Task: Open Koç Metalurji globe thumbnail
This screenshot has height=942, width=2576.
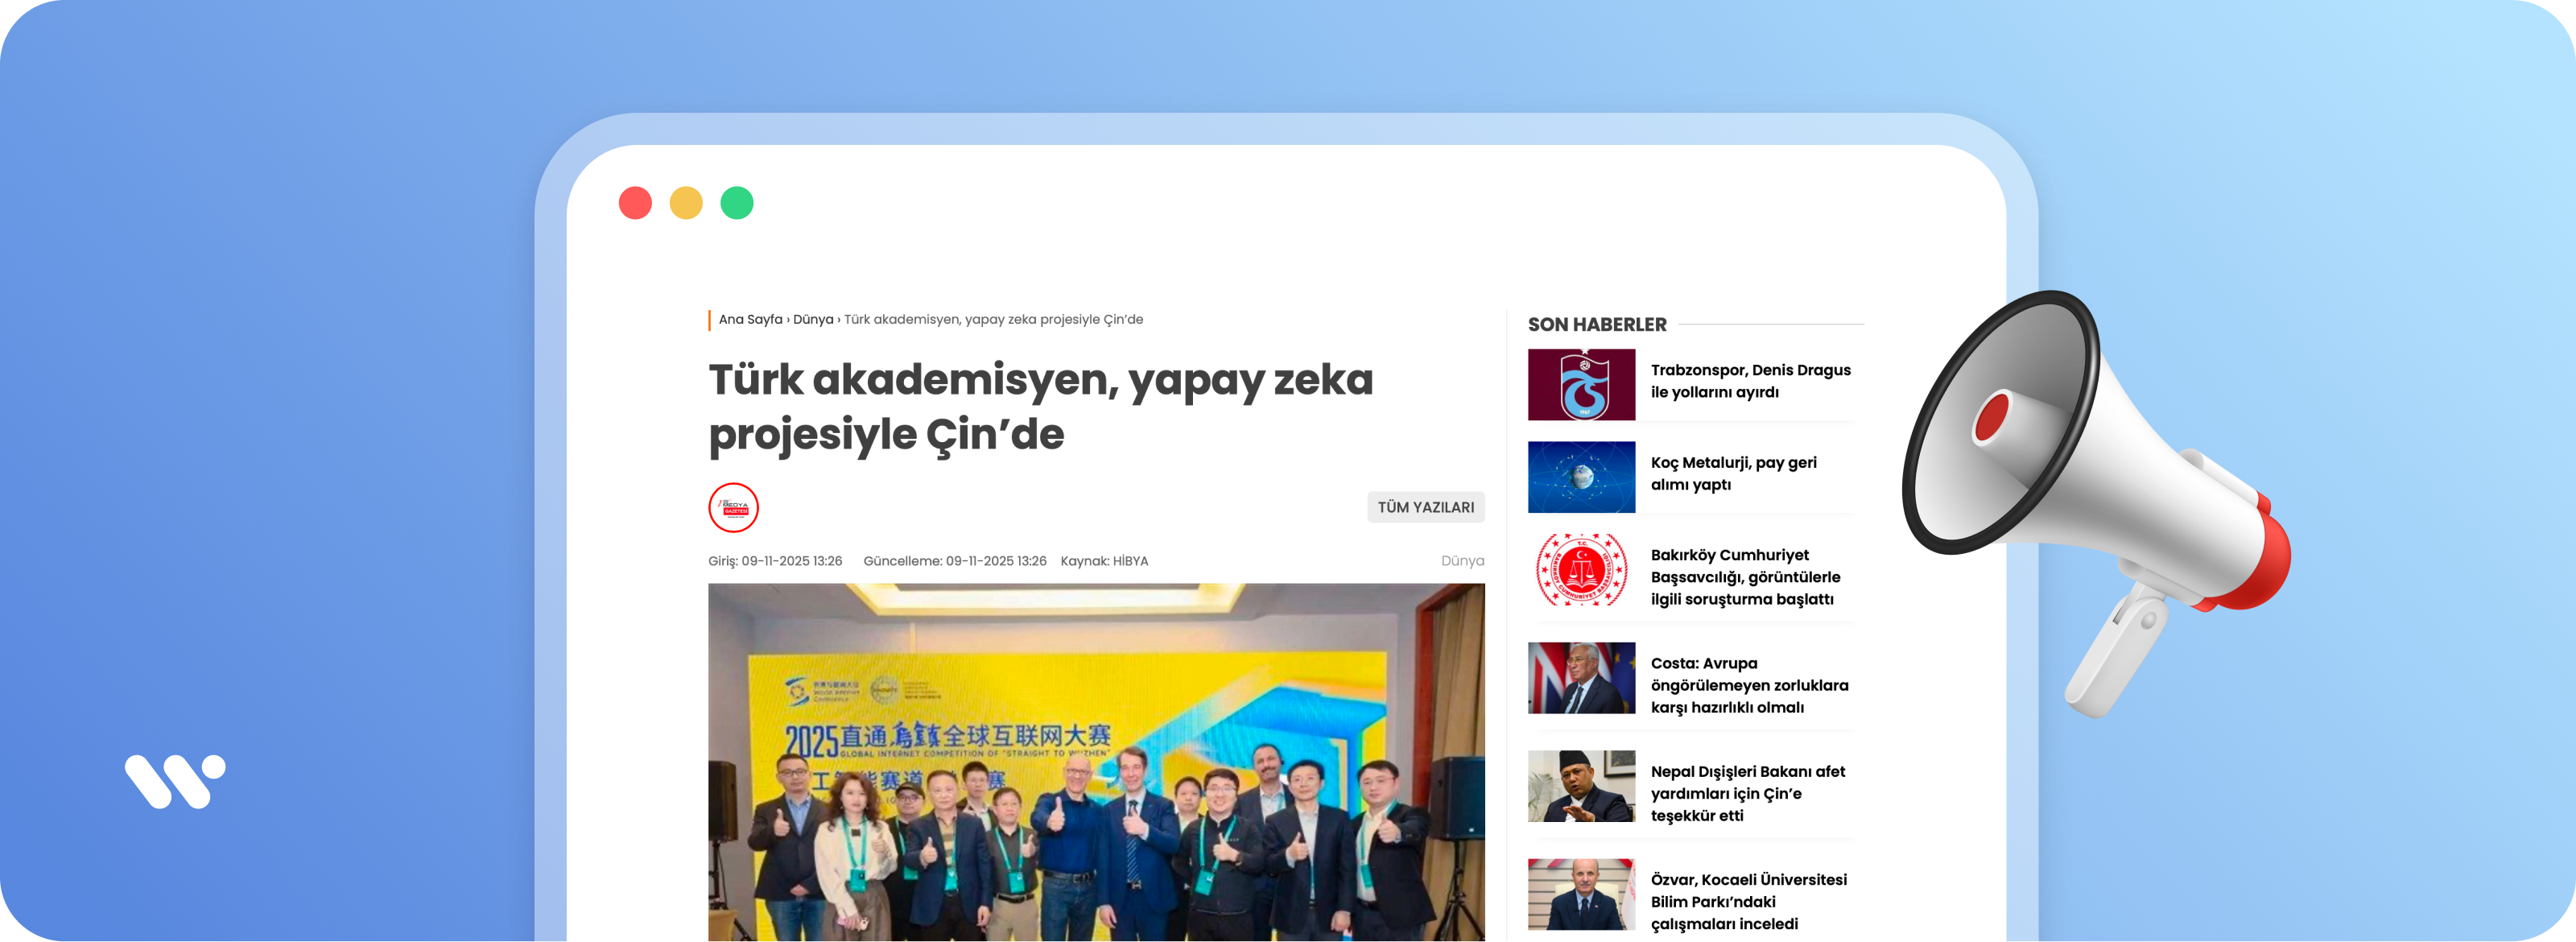Action: tap(1581, 477)
